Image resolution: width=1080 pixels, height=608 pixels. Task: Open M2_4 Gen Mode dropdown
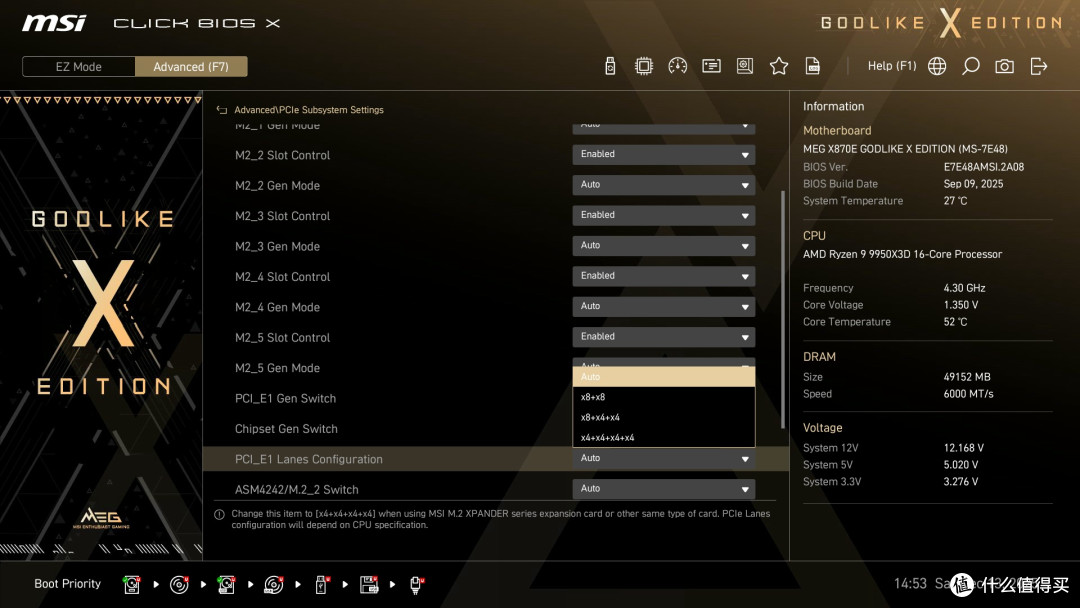[663, 306]
